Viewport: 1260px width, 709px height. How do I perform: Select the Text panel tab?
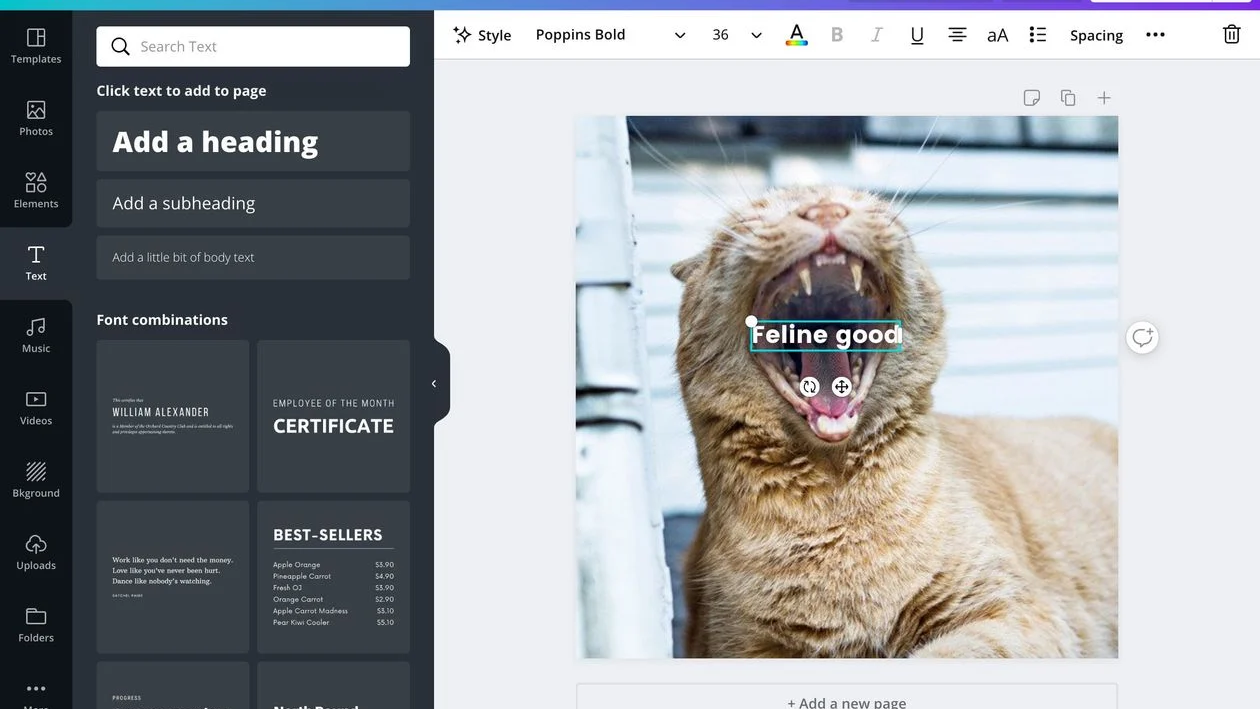coord(36,263)
